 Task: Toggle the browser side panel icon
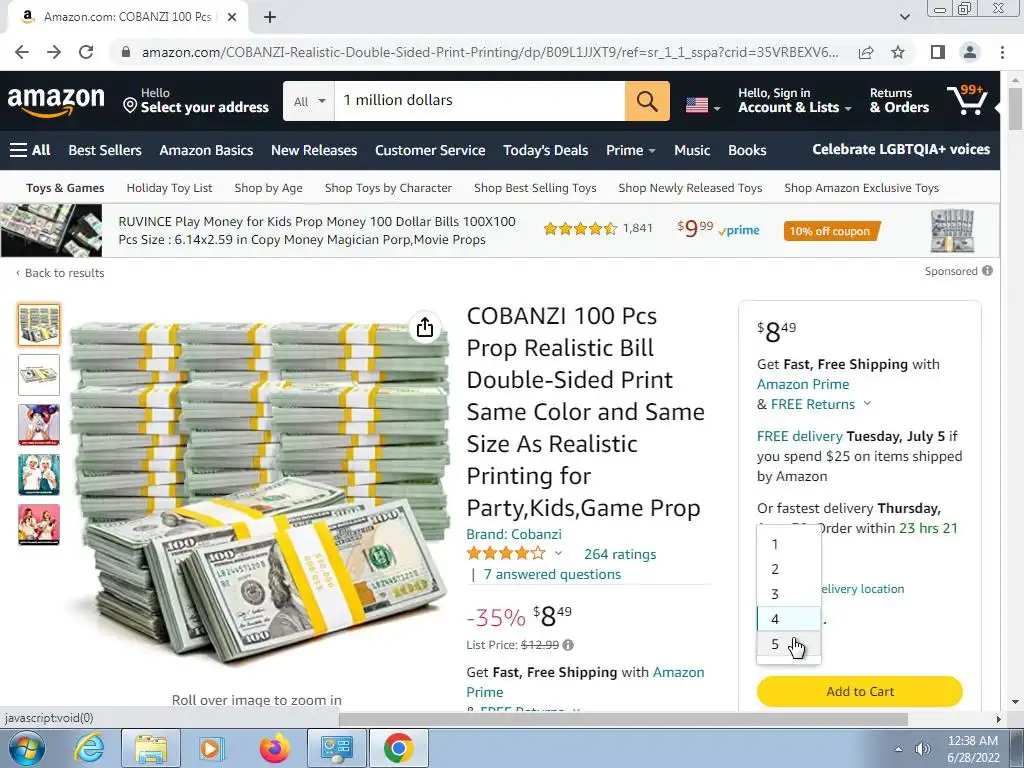[938, 52]
